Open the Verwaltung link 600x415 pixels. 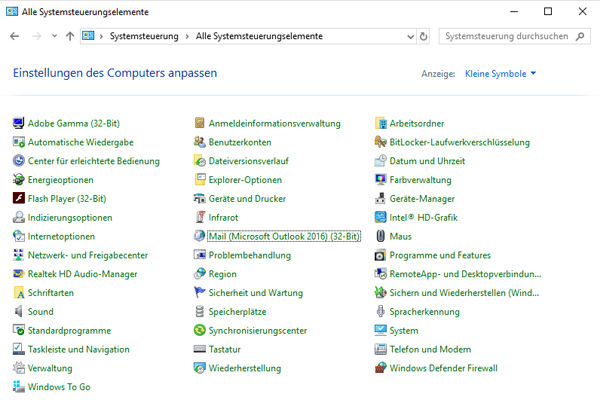[50, 368]
